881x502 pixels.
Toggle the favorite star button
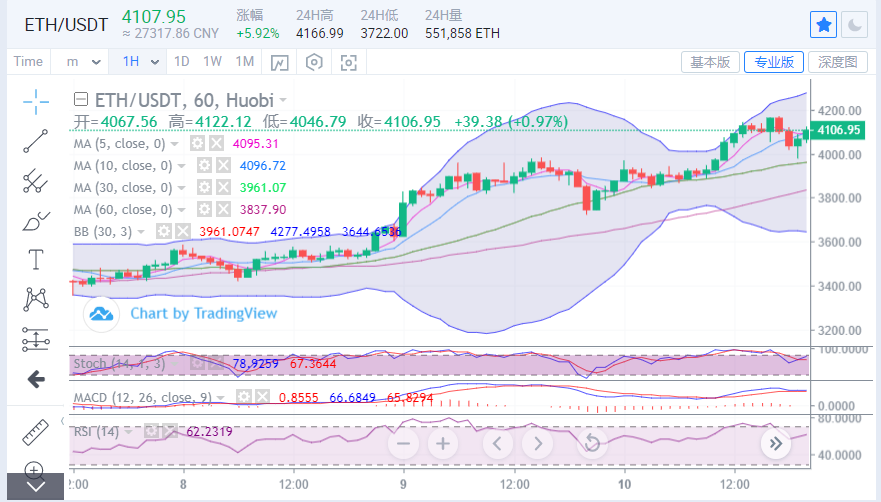coord(823,25)
